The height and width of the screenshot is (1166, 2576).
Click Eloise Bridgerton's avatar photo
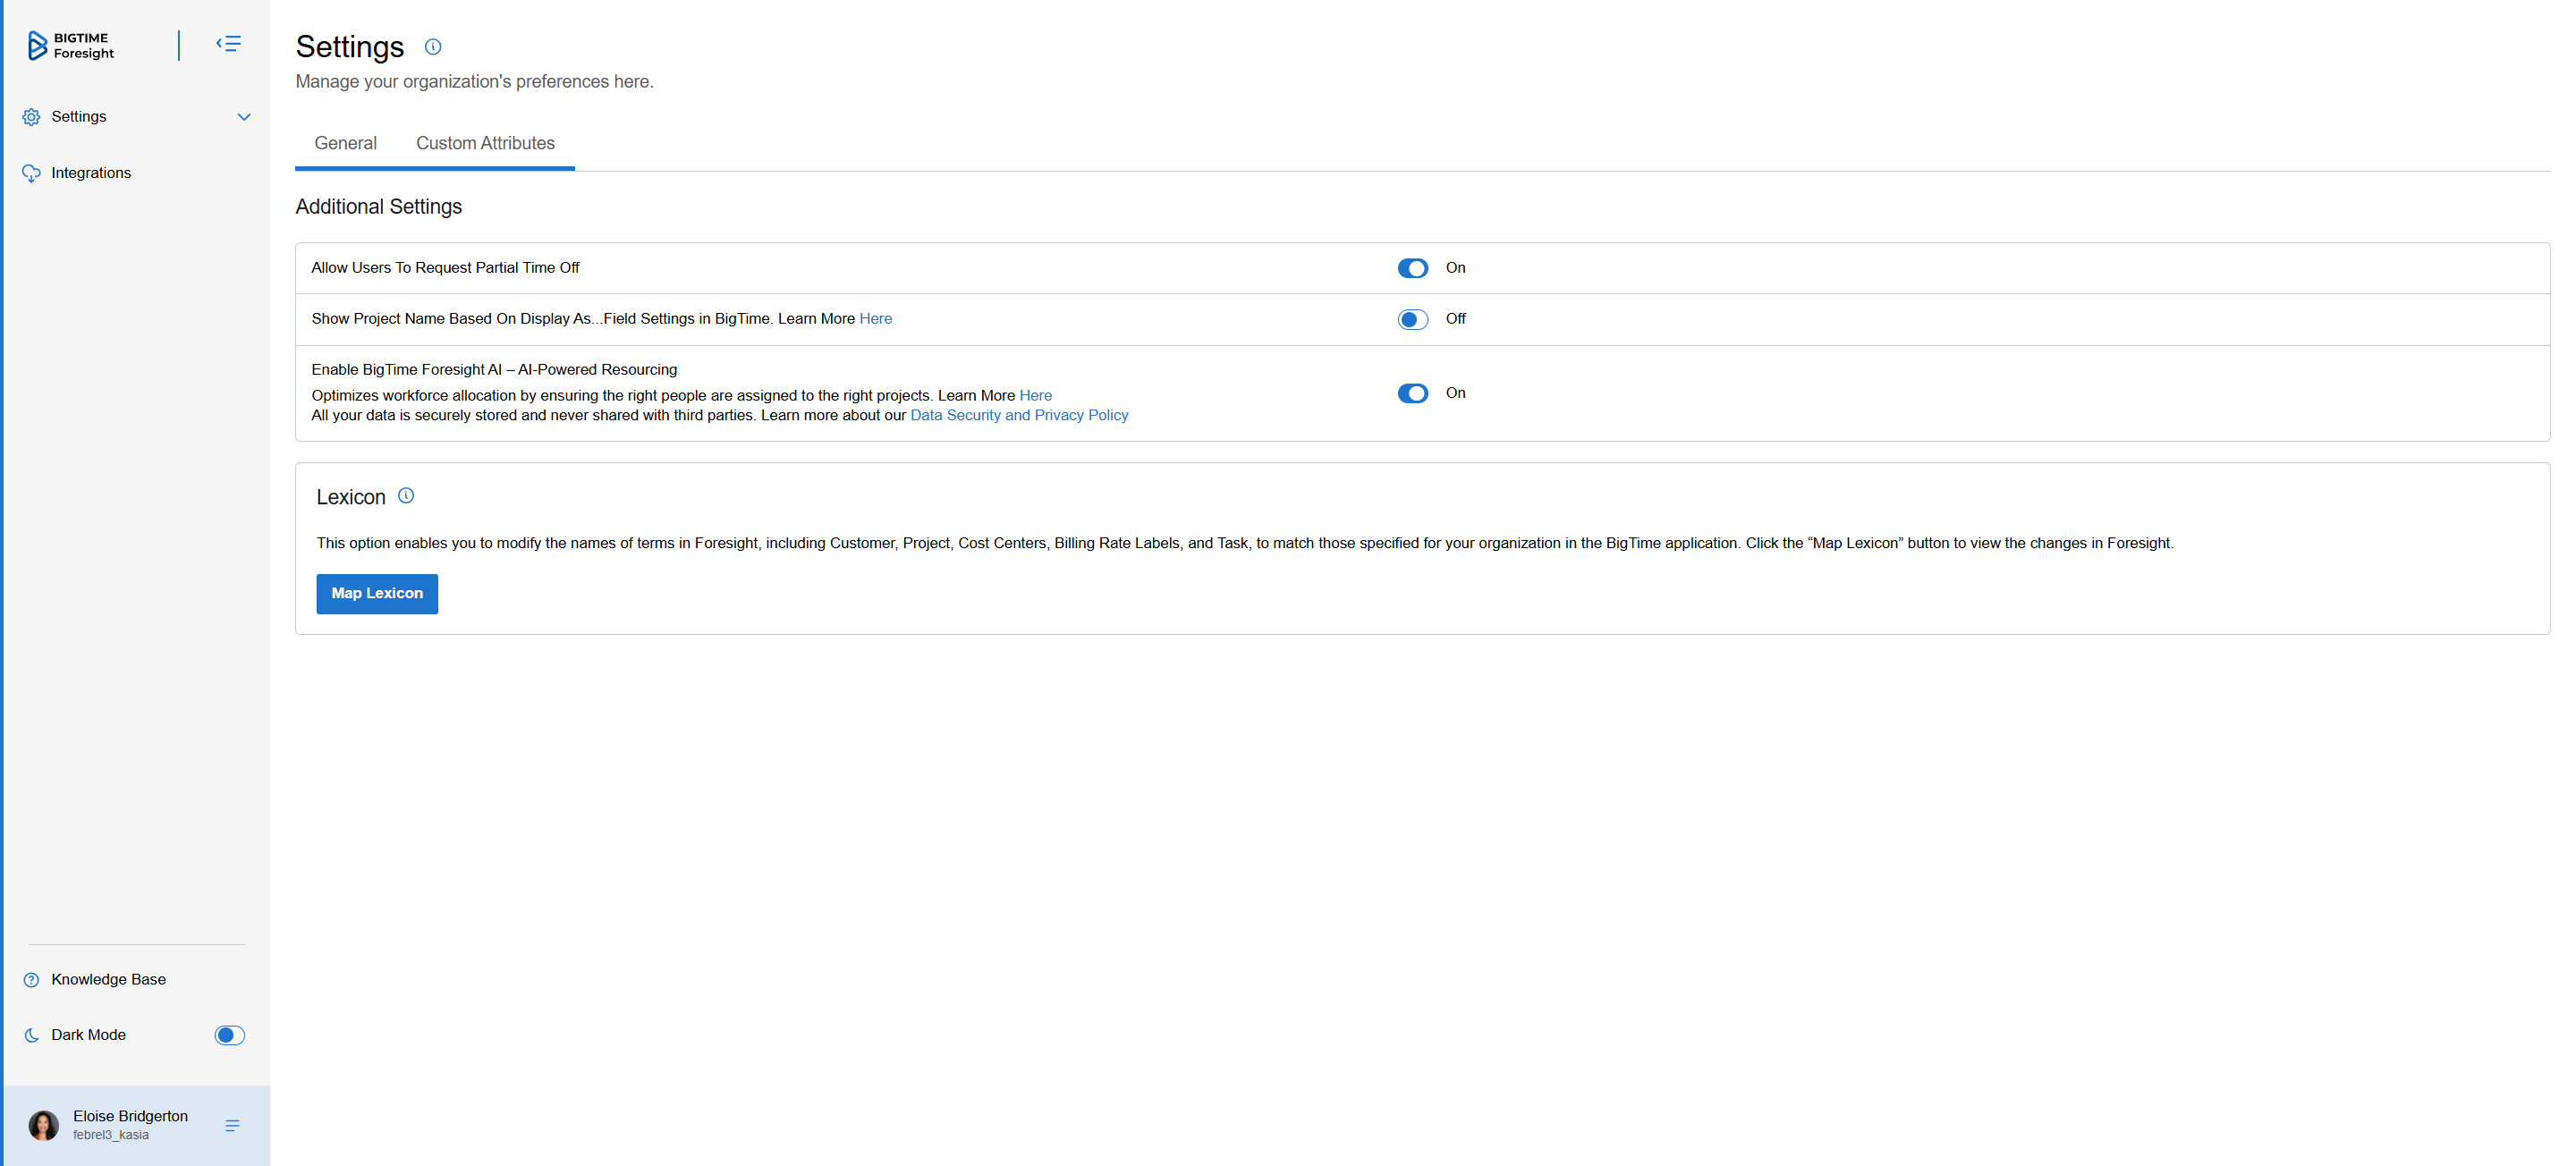(44, 1125)
